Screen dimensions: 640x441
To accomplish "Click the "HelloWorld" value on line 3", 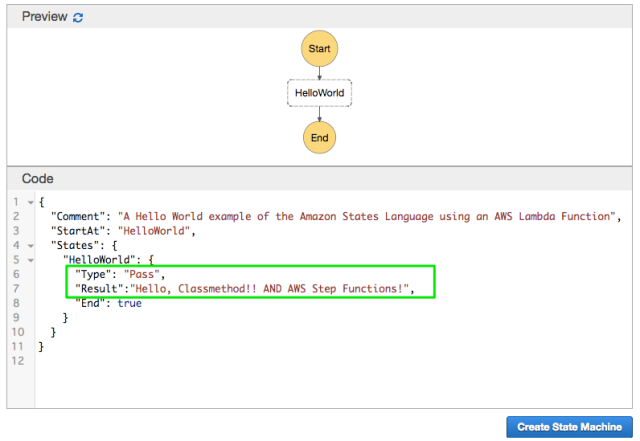I will tap(154, 231).
